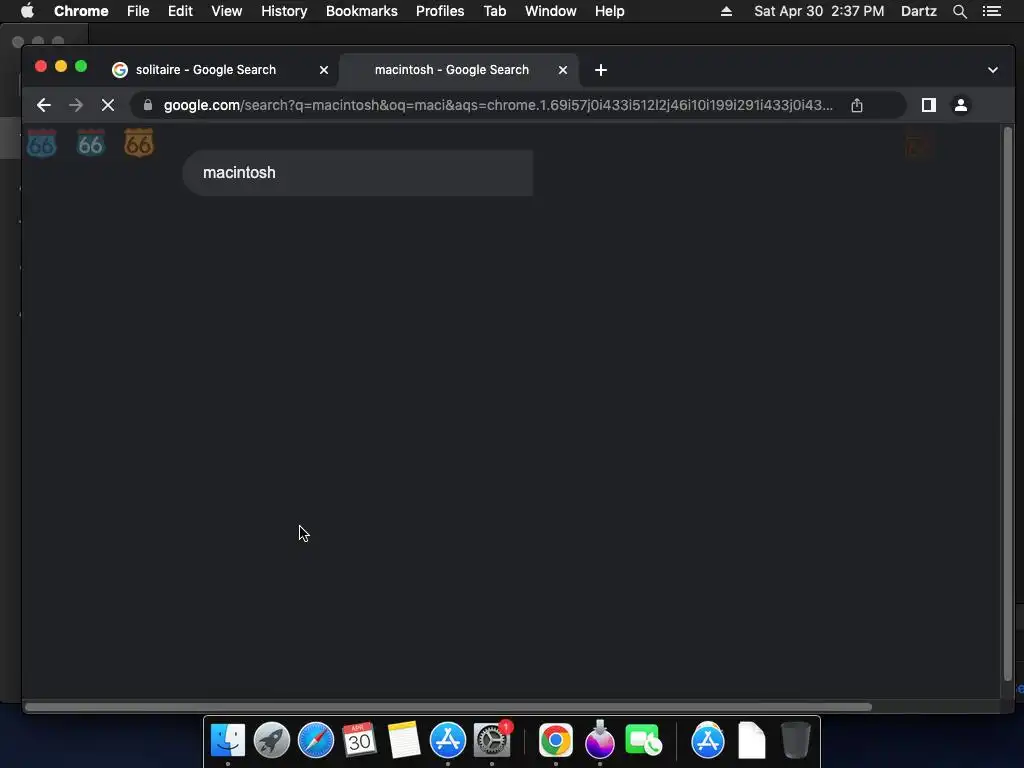Click the Chrome back arrow
1024x768 pixels.
[x=44, y=105]
